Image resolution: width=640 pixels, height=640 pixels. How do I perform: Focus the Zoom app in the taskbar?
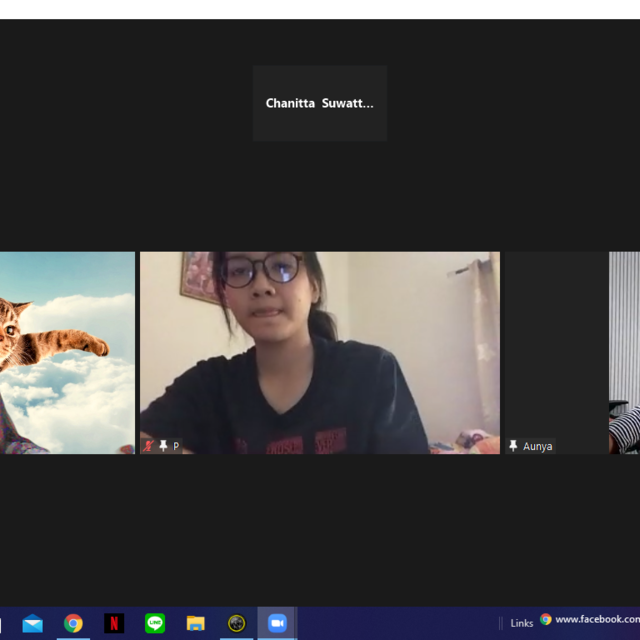point(277,623)
